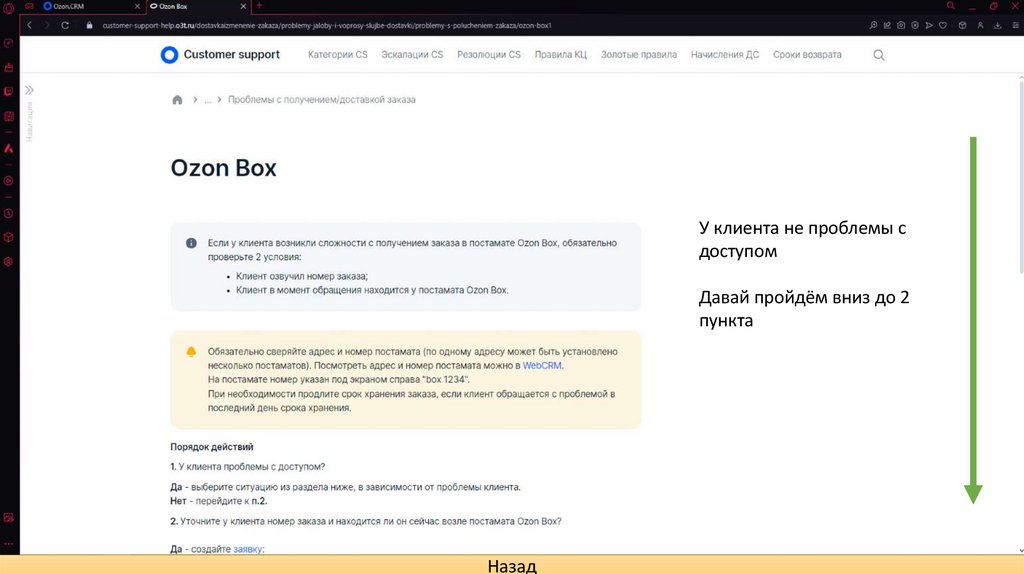Take a snapshot with camera icon
Viewport: 1024px width, 574px height.
point(901,25)
